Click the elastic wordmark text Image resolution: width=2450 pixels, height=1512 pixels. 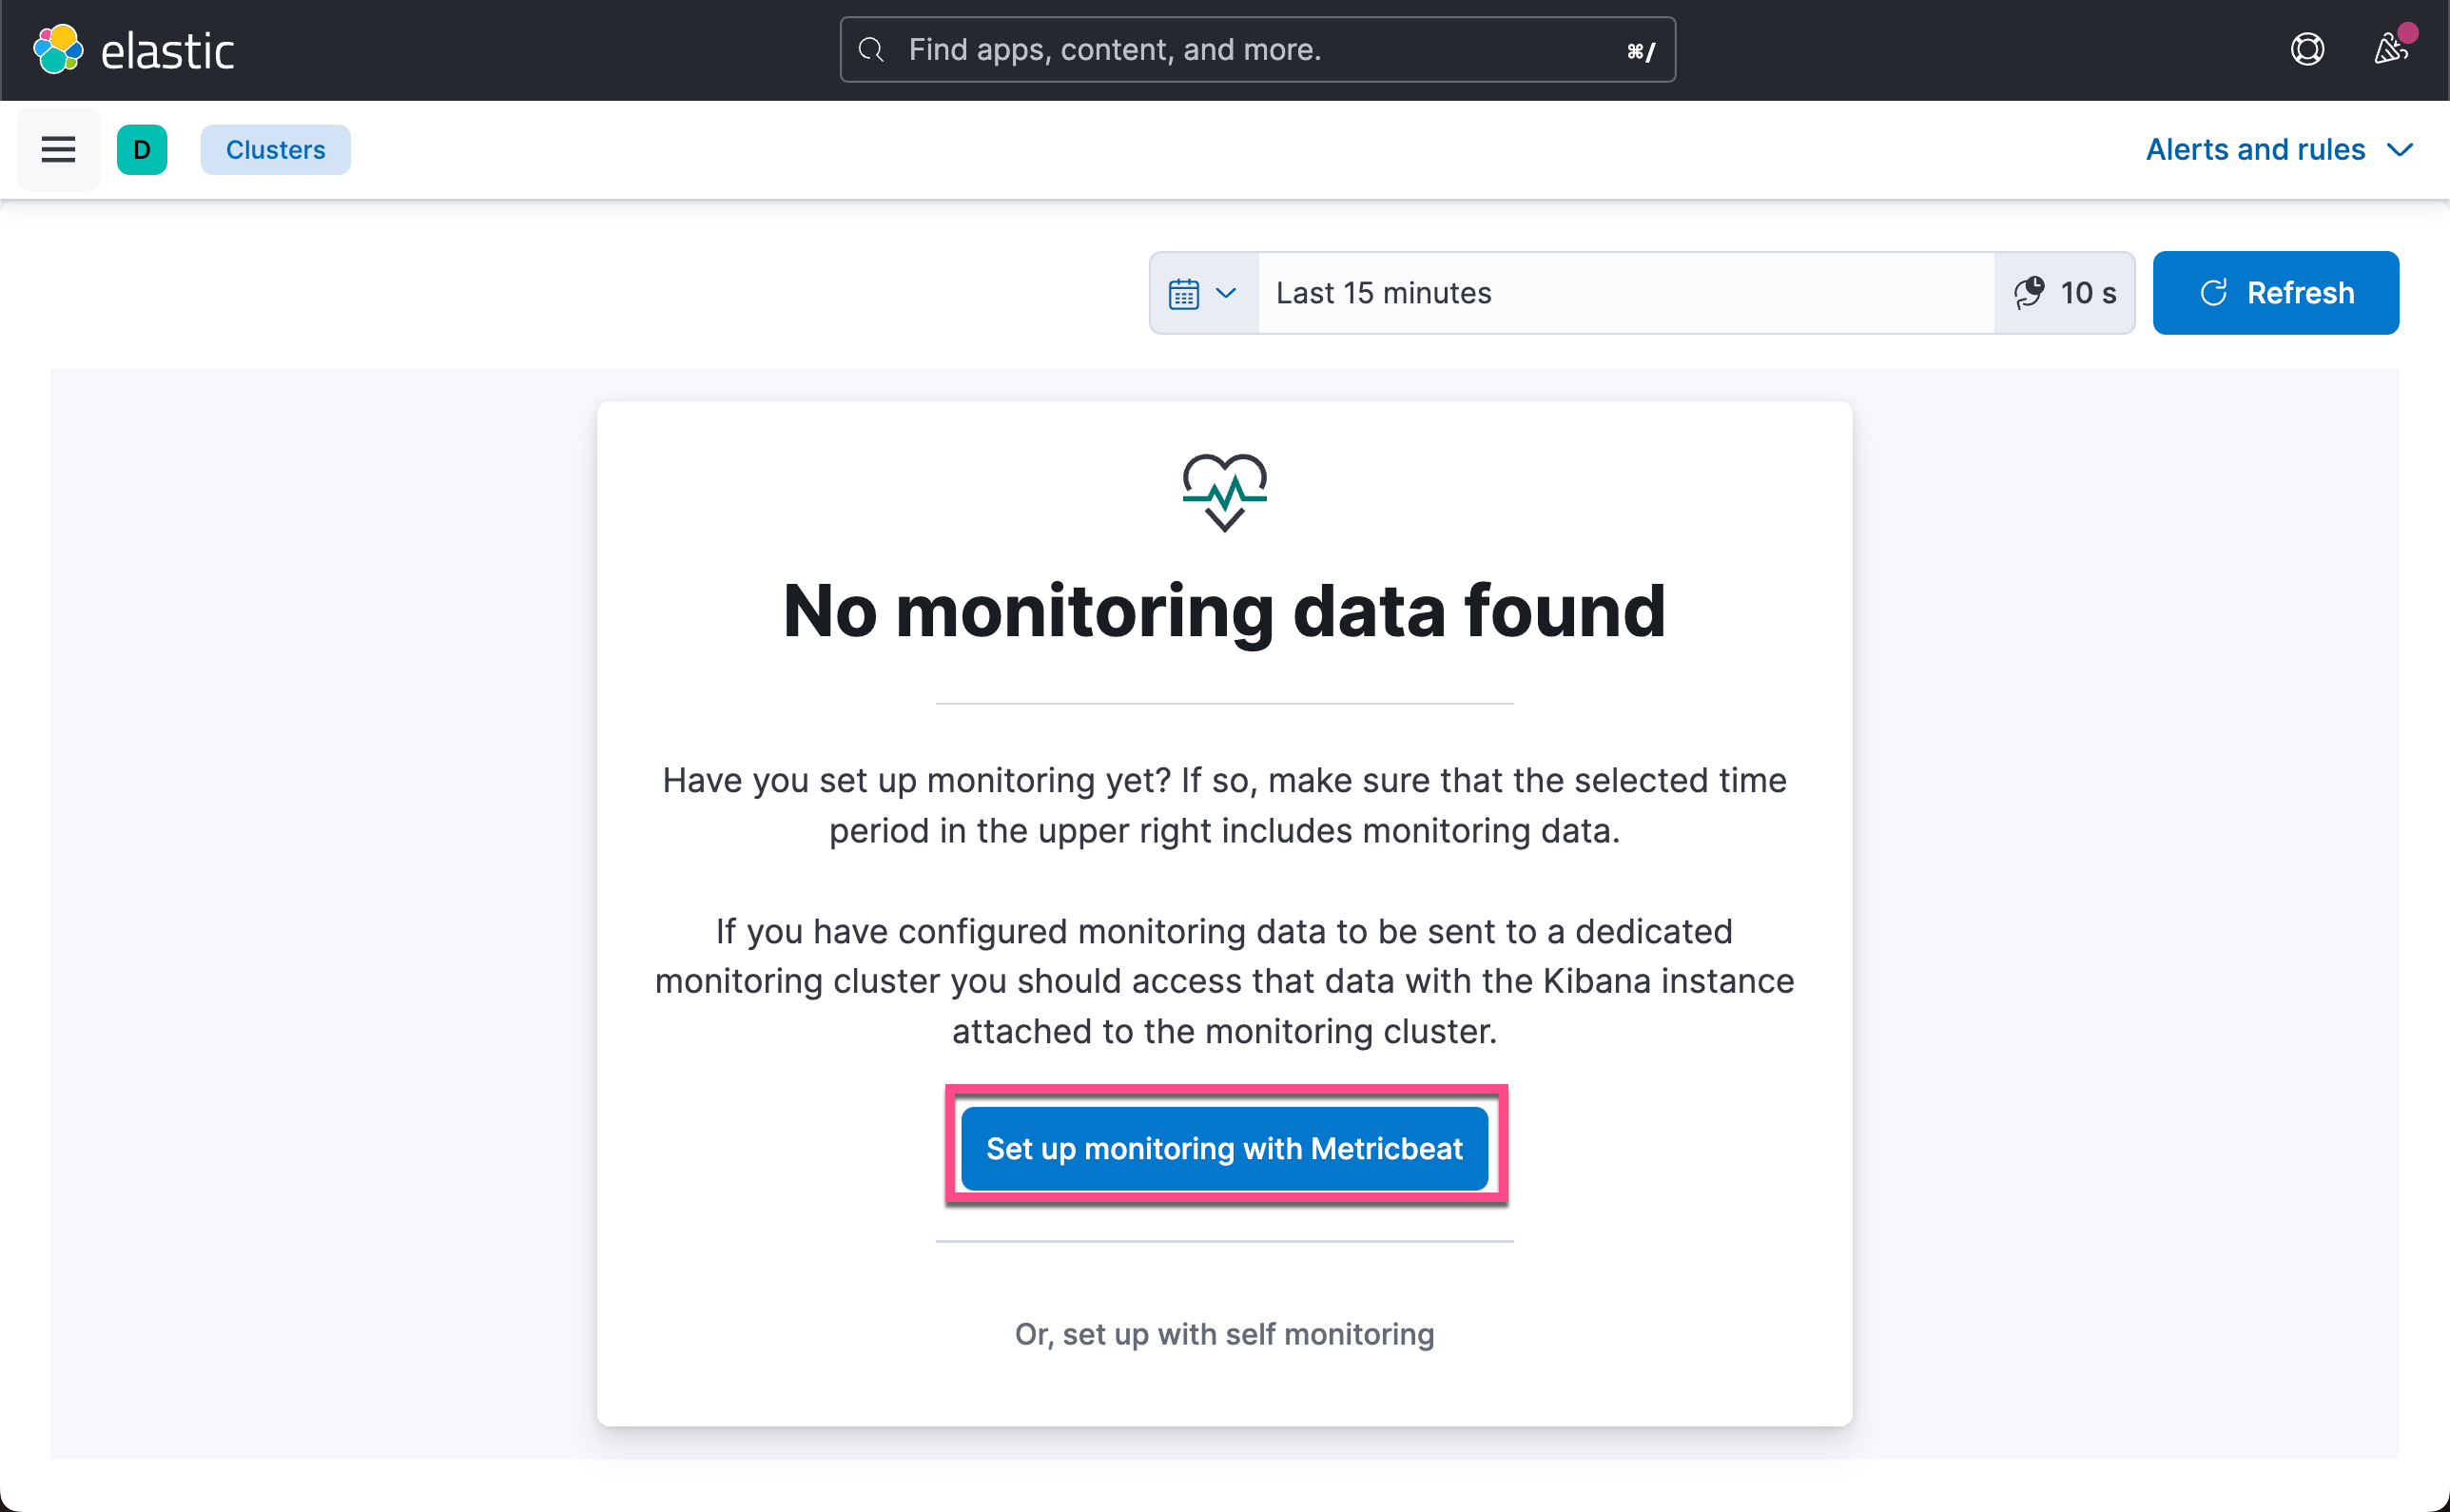[x=168, y=50]
